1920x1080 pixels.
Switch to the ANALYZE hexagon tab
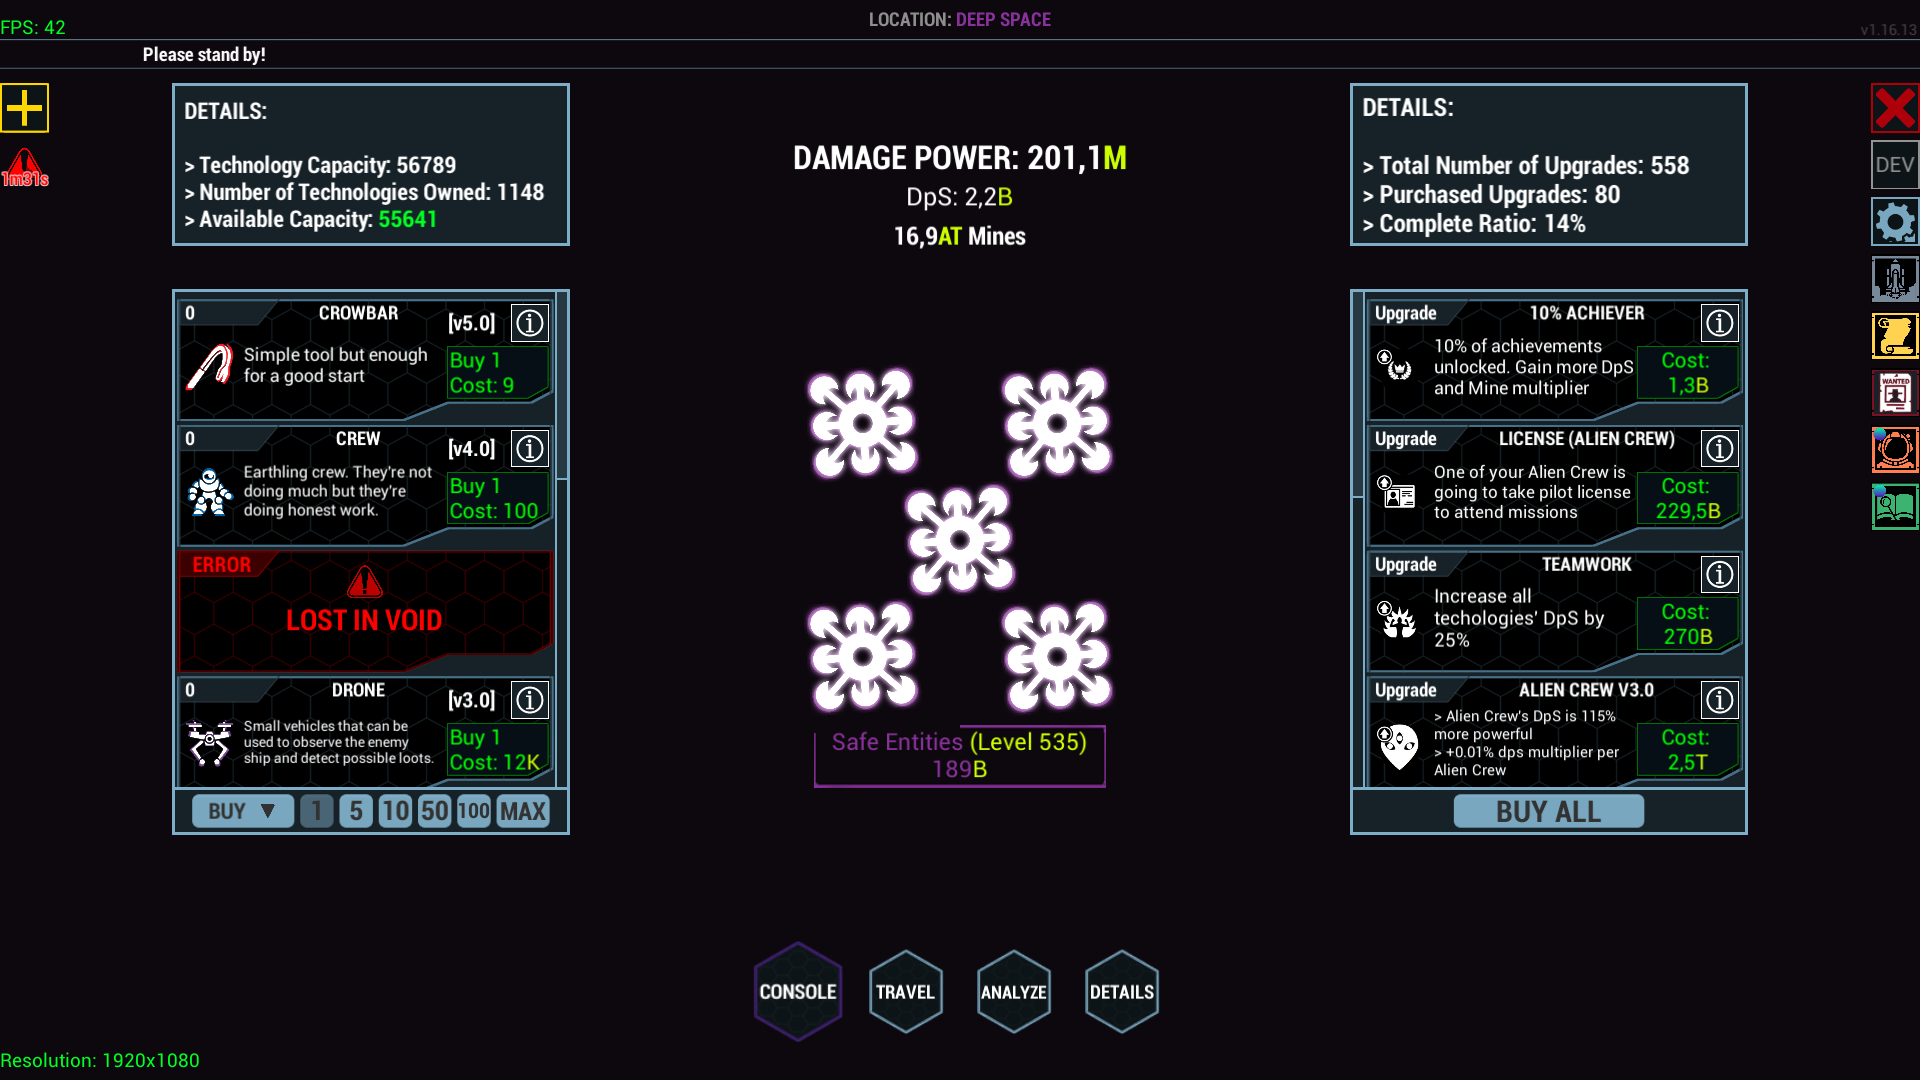[x=1014, y=992]
